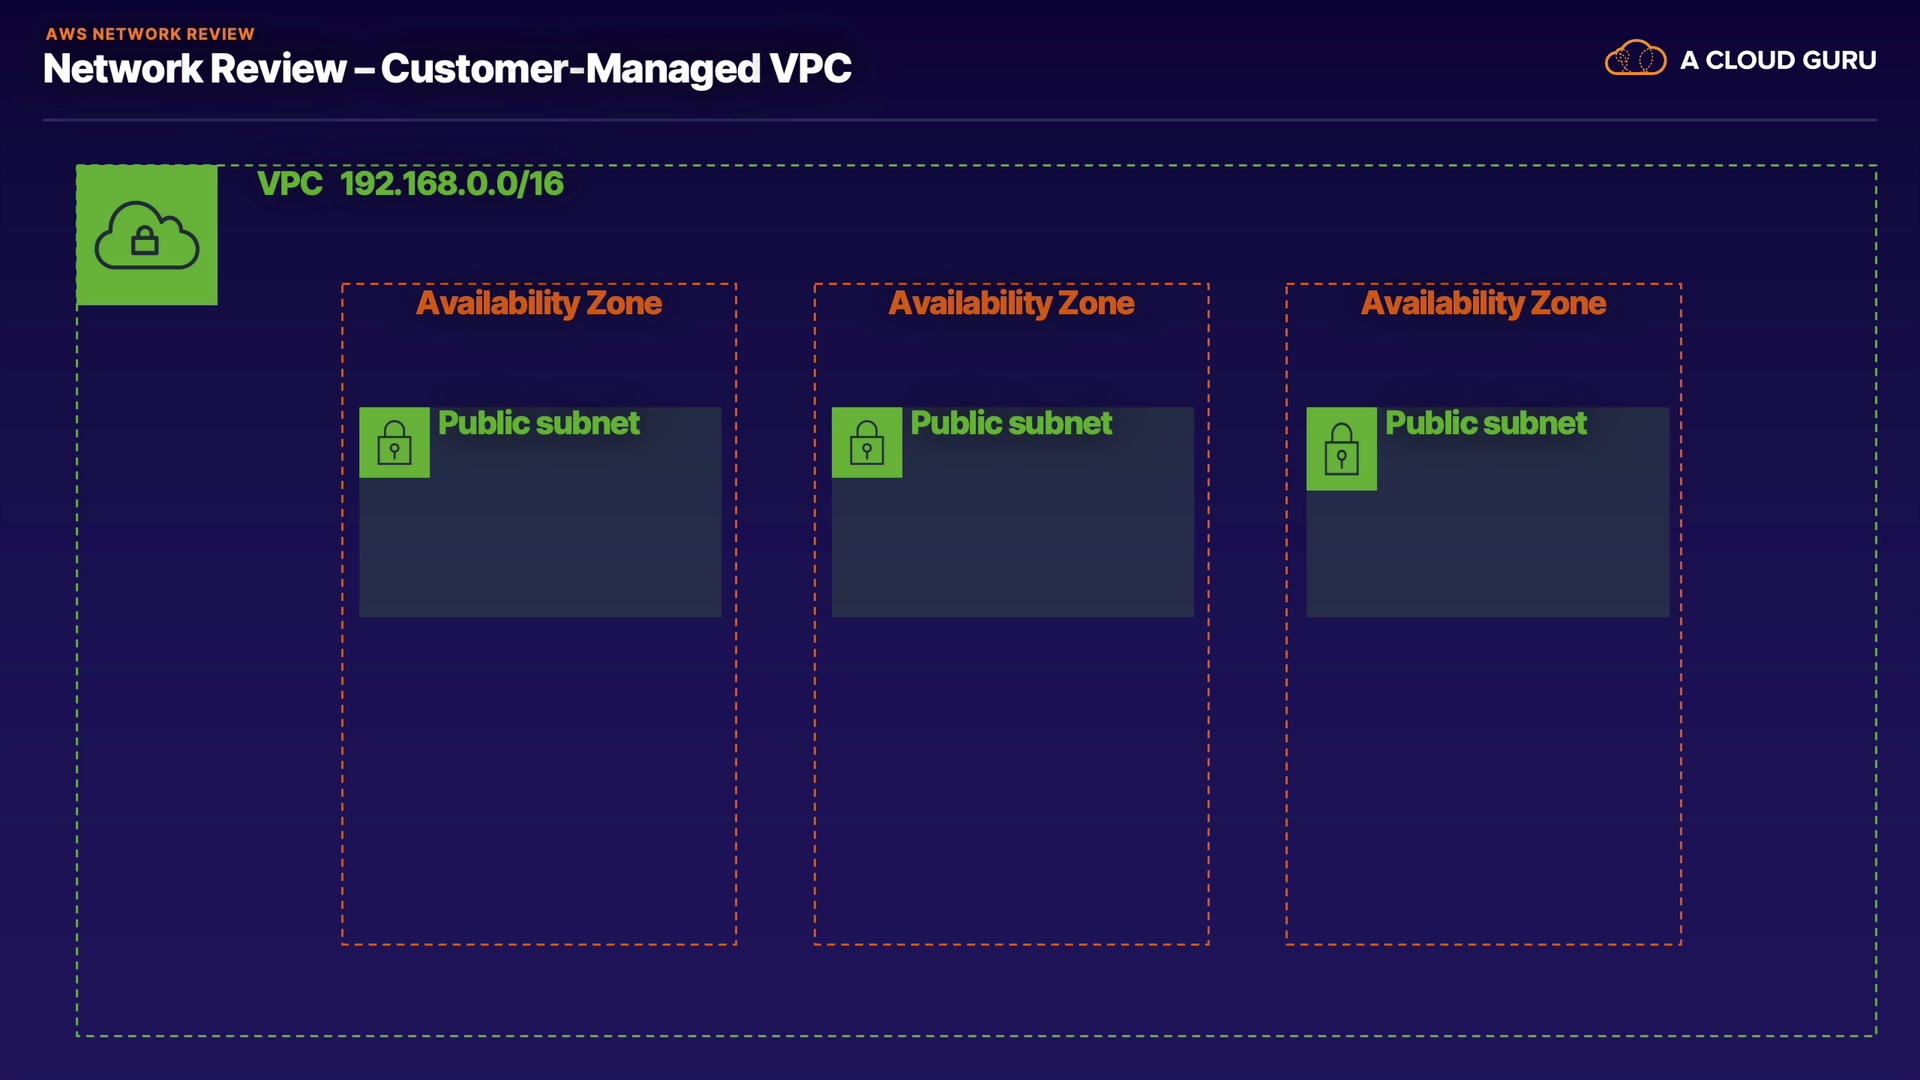Viewport: 1920px width, 1080px height.
Task: Click the middle Public subnet label
Action: pyautogui.click(x=1011, y=423)
